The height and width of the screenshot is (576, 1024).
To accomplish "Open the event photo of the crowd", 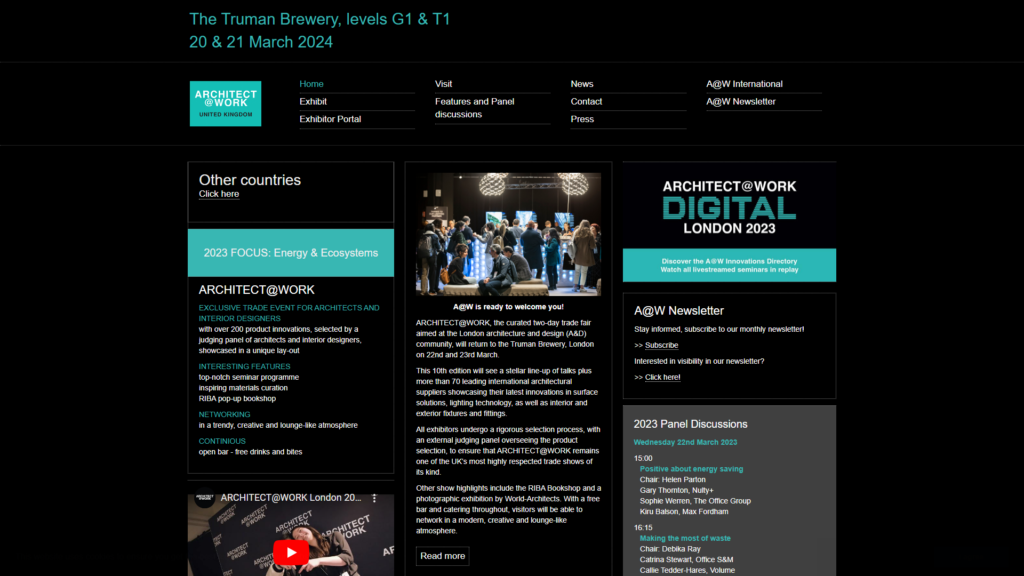I will coord(508,234).
